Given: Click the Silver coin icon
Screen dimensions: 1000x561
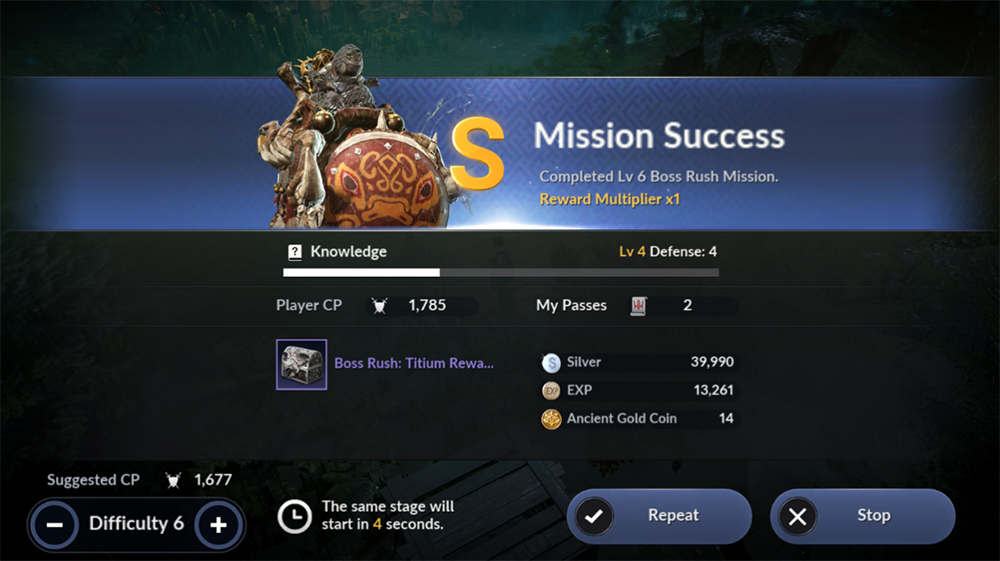Looking at the screenshot, I should pos(551,362).
